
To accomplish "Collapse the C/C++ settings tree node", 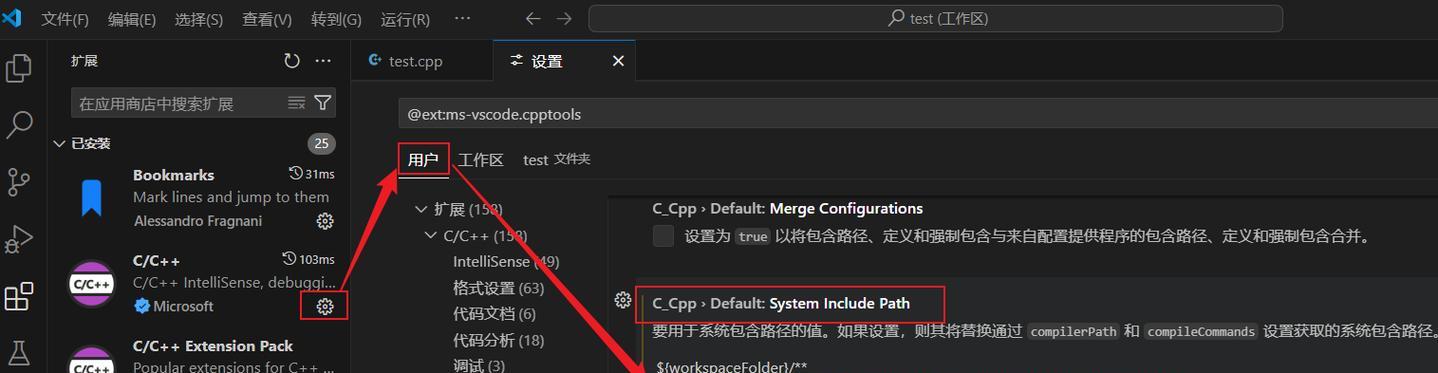I will point(431,236).
